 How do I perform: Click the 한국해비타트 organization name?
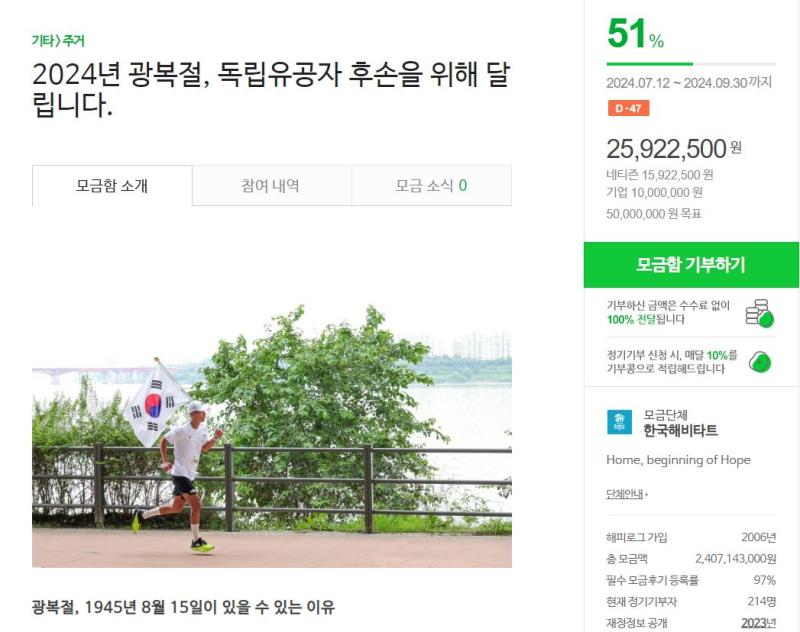(680, 431)
